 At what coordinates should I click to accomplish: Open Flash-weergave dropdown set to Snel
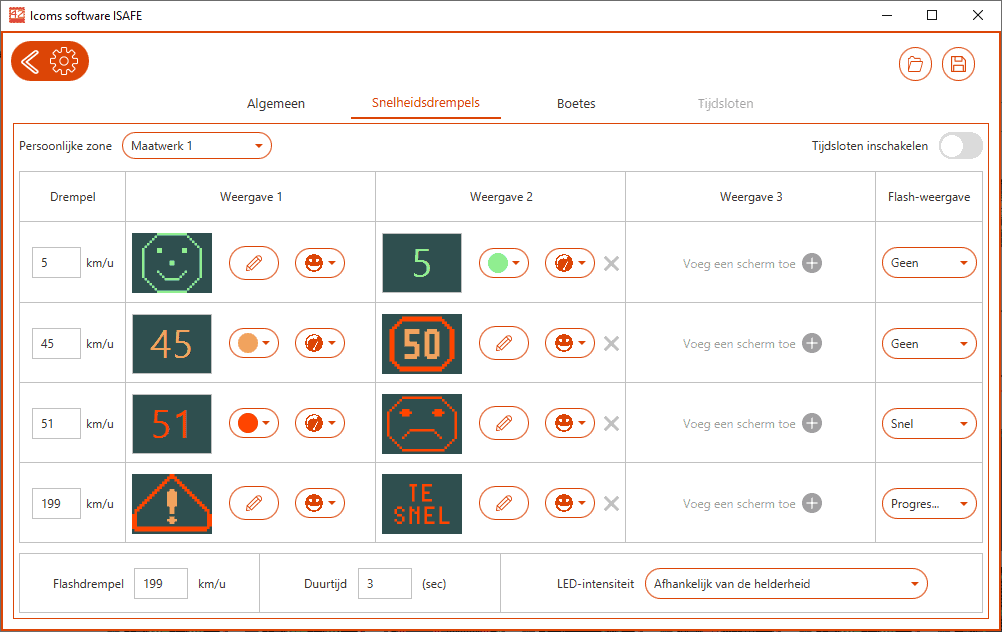[x=928, y=424]
